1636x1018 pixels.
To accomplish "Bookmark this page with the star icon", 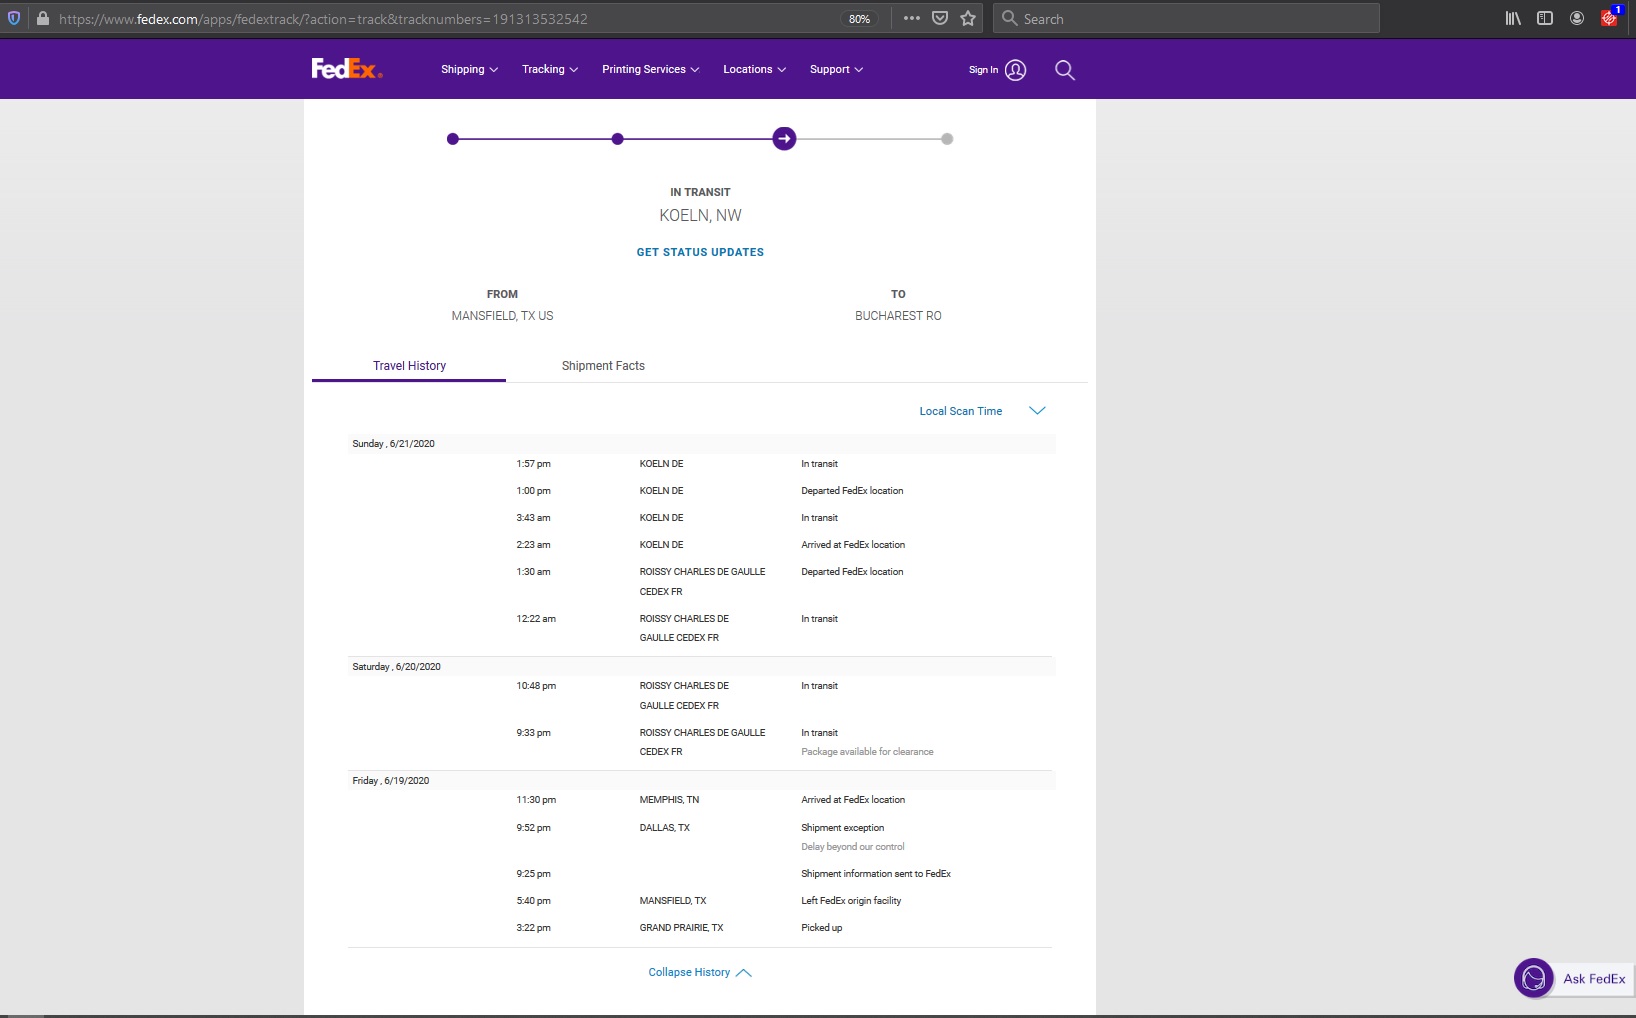I will (968, 18).
